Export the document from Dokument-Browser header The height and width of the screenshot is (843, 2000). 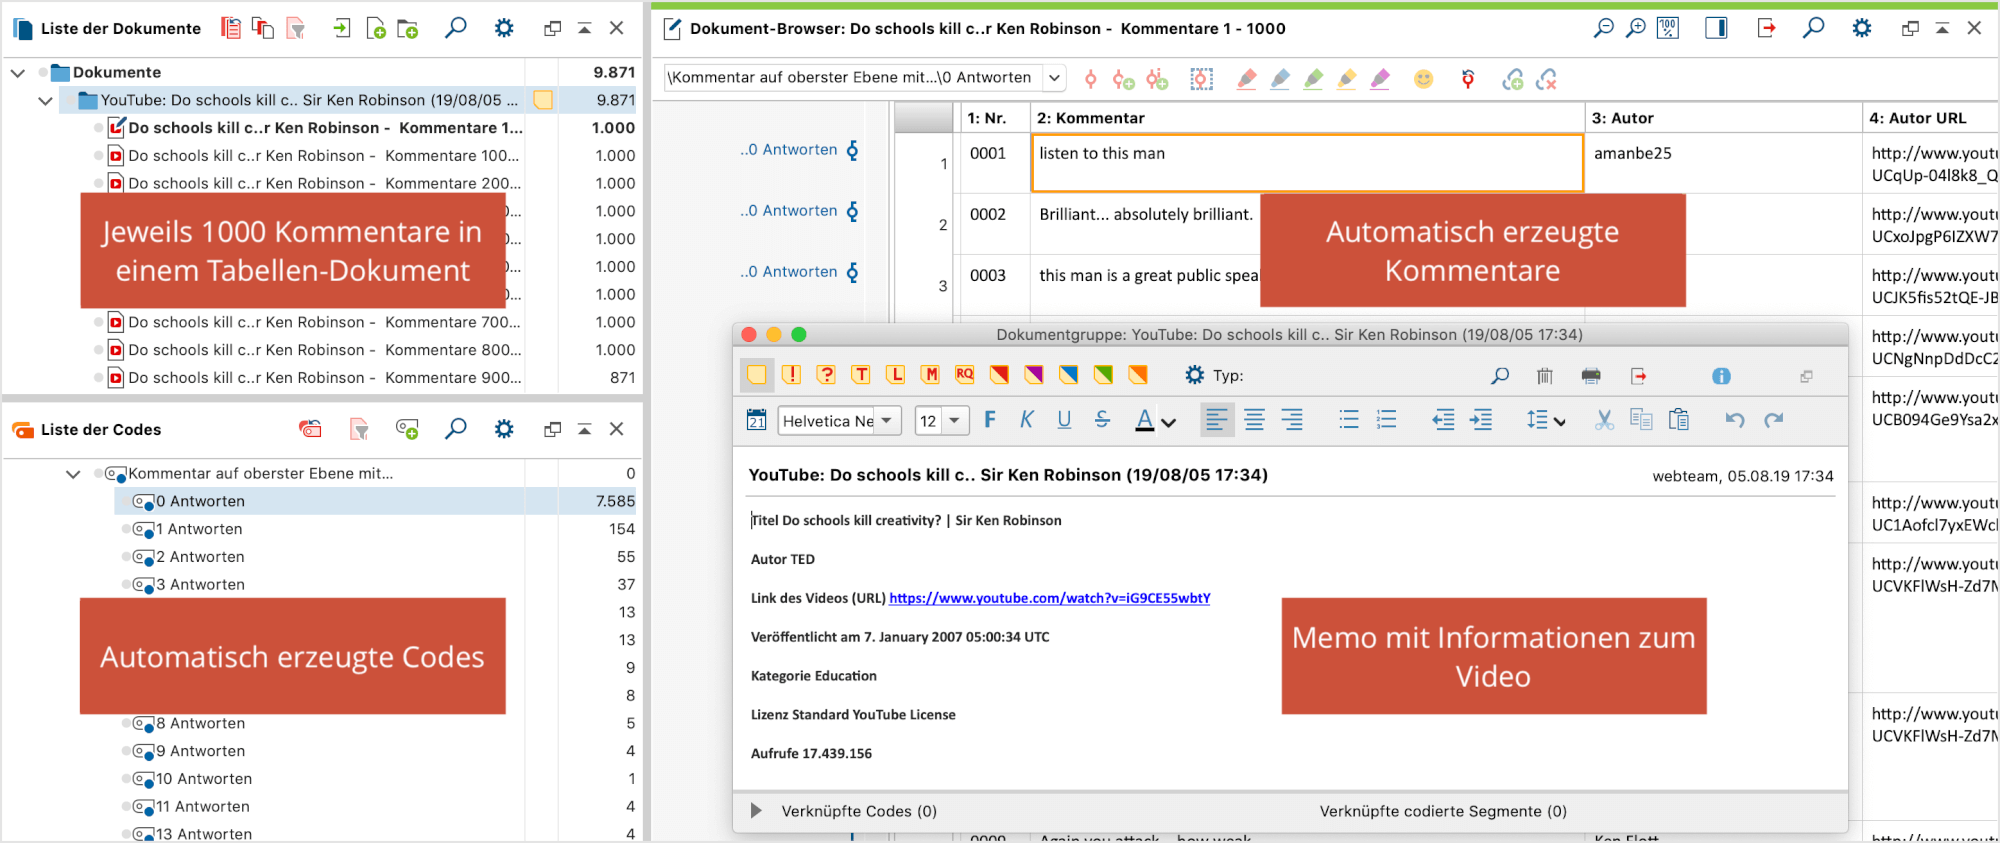coord(1766,28)
